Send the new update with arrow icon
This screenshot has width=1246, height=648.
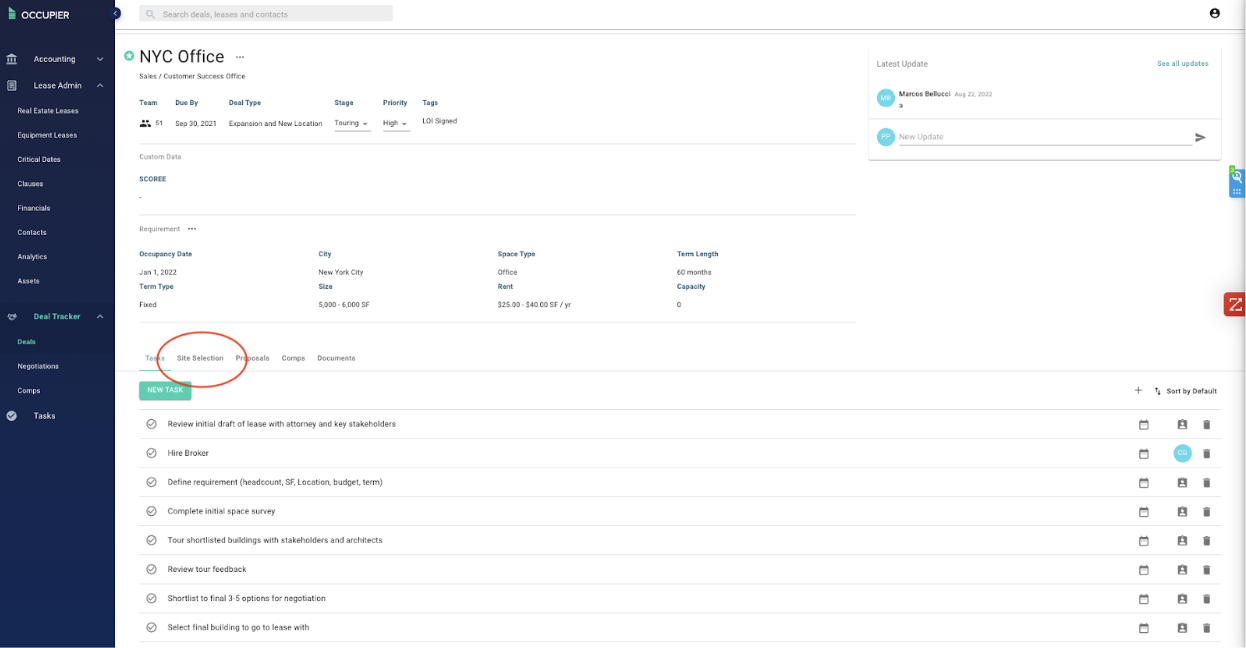click(x=1200, y=137)
